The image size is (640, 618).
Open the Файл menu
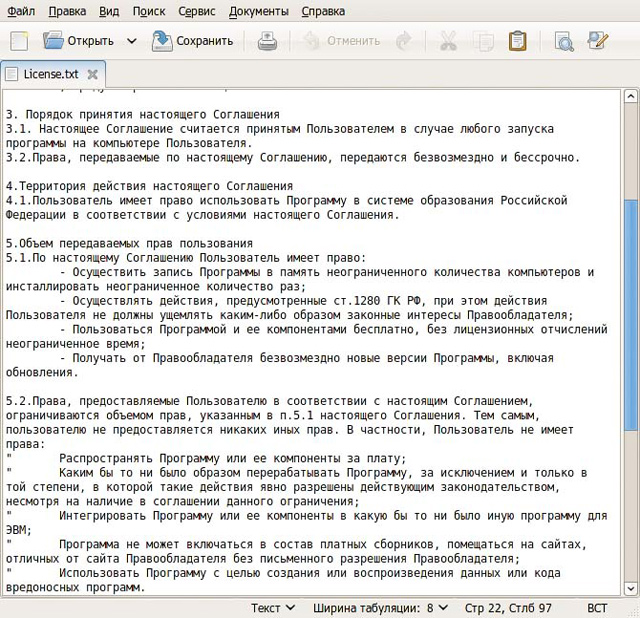click(21, 11)
